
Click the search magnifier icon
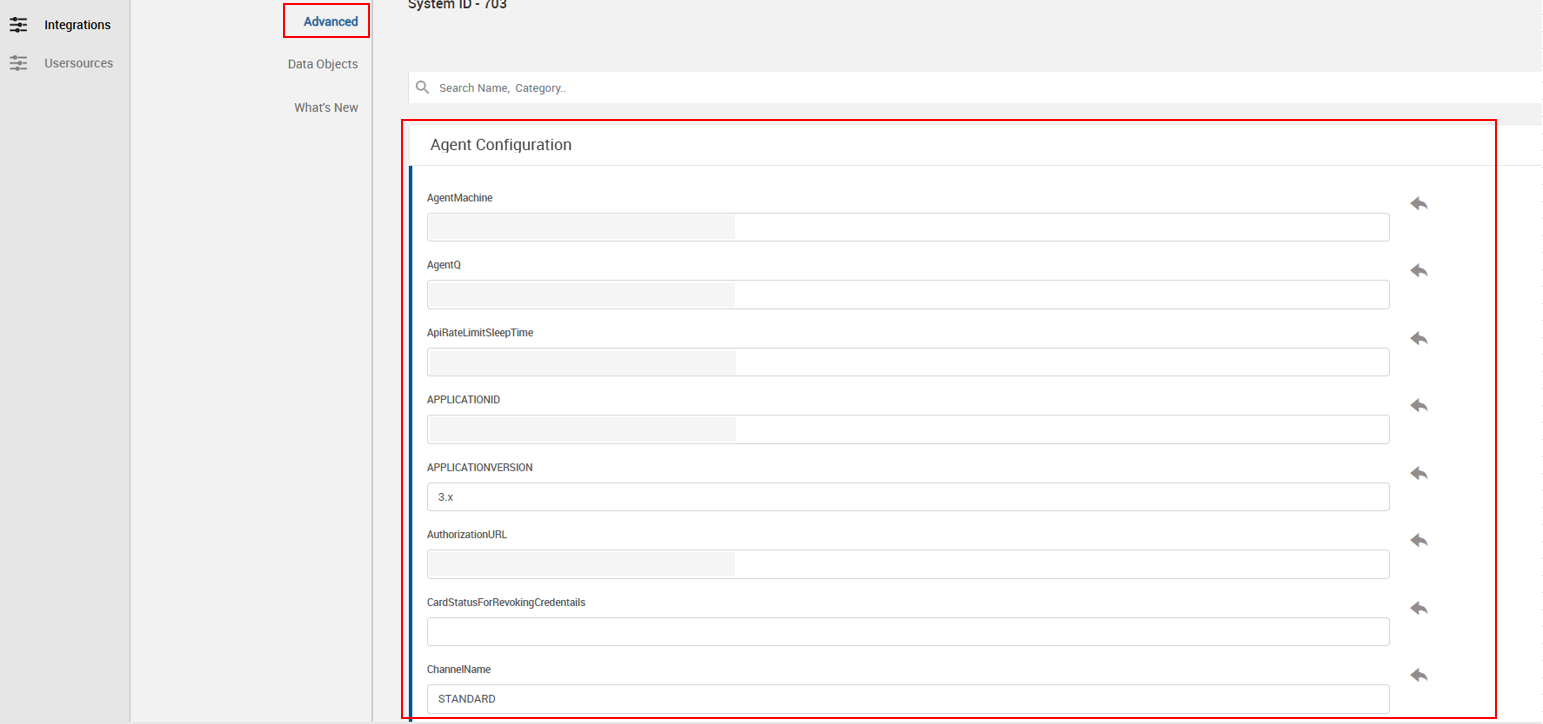point(423,88)
